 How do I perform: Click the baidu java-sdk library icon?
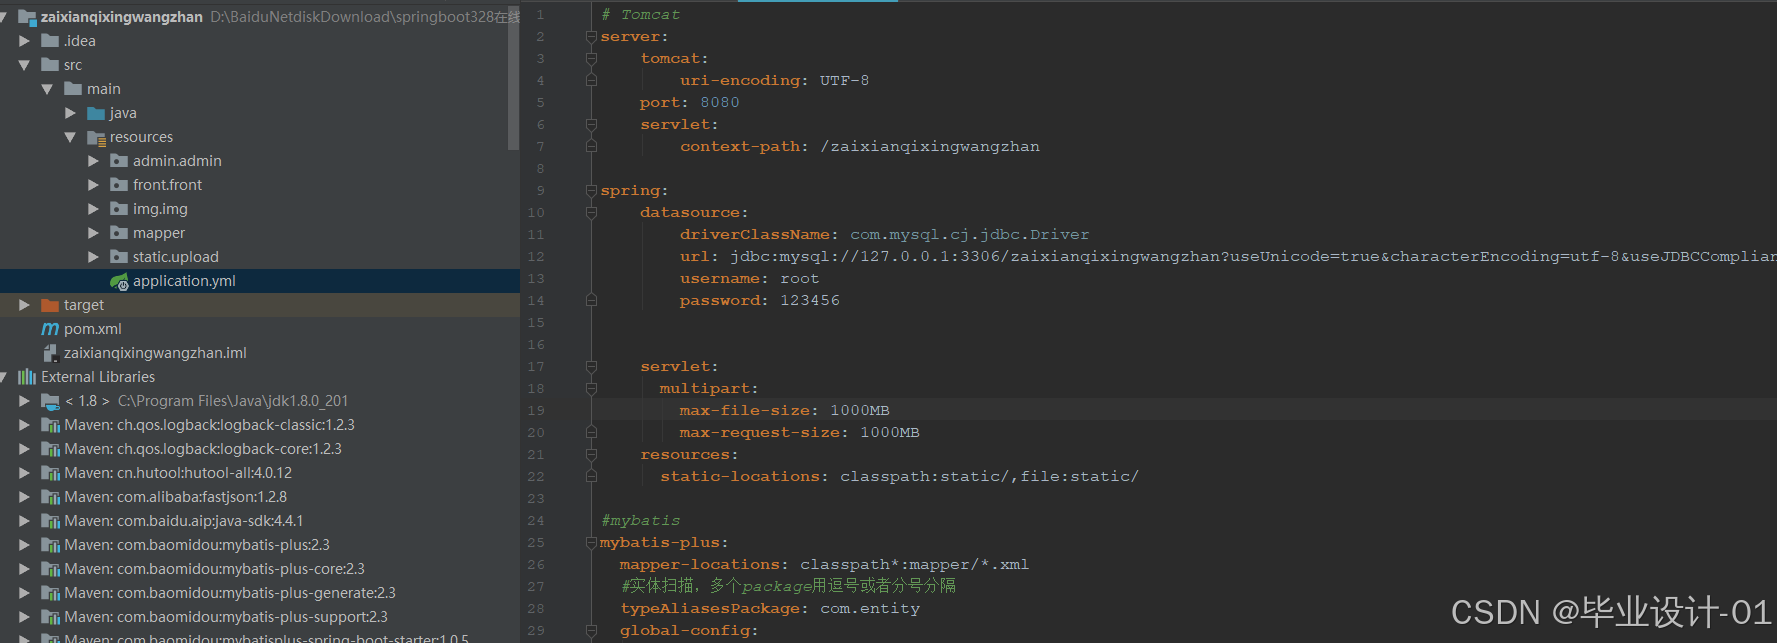click(50, 521)
